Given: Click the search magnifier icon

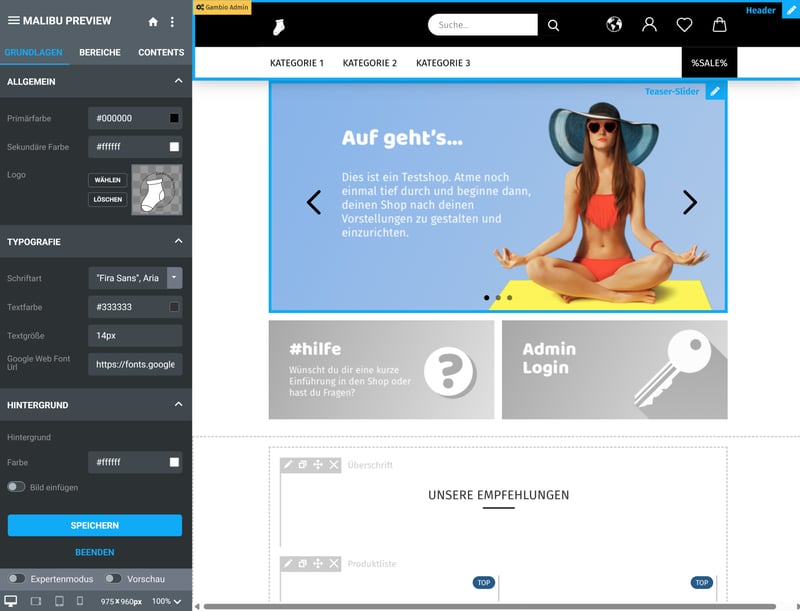Looking at the screenshot, I should 554,25.
